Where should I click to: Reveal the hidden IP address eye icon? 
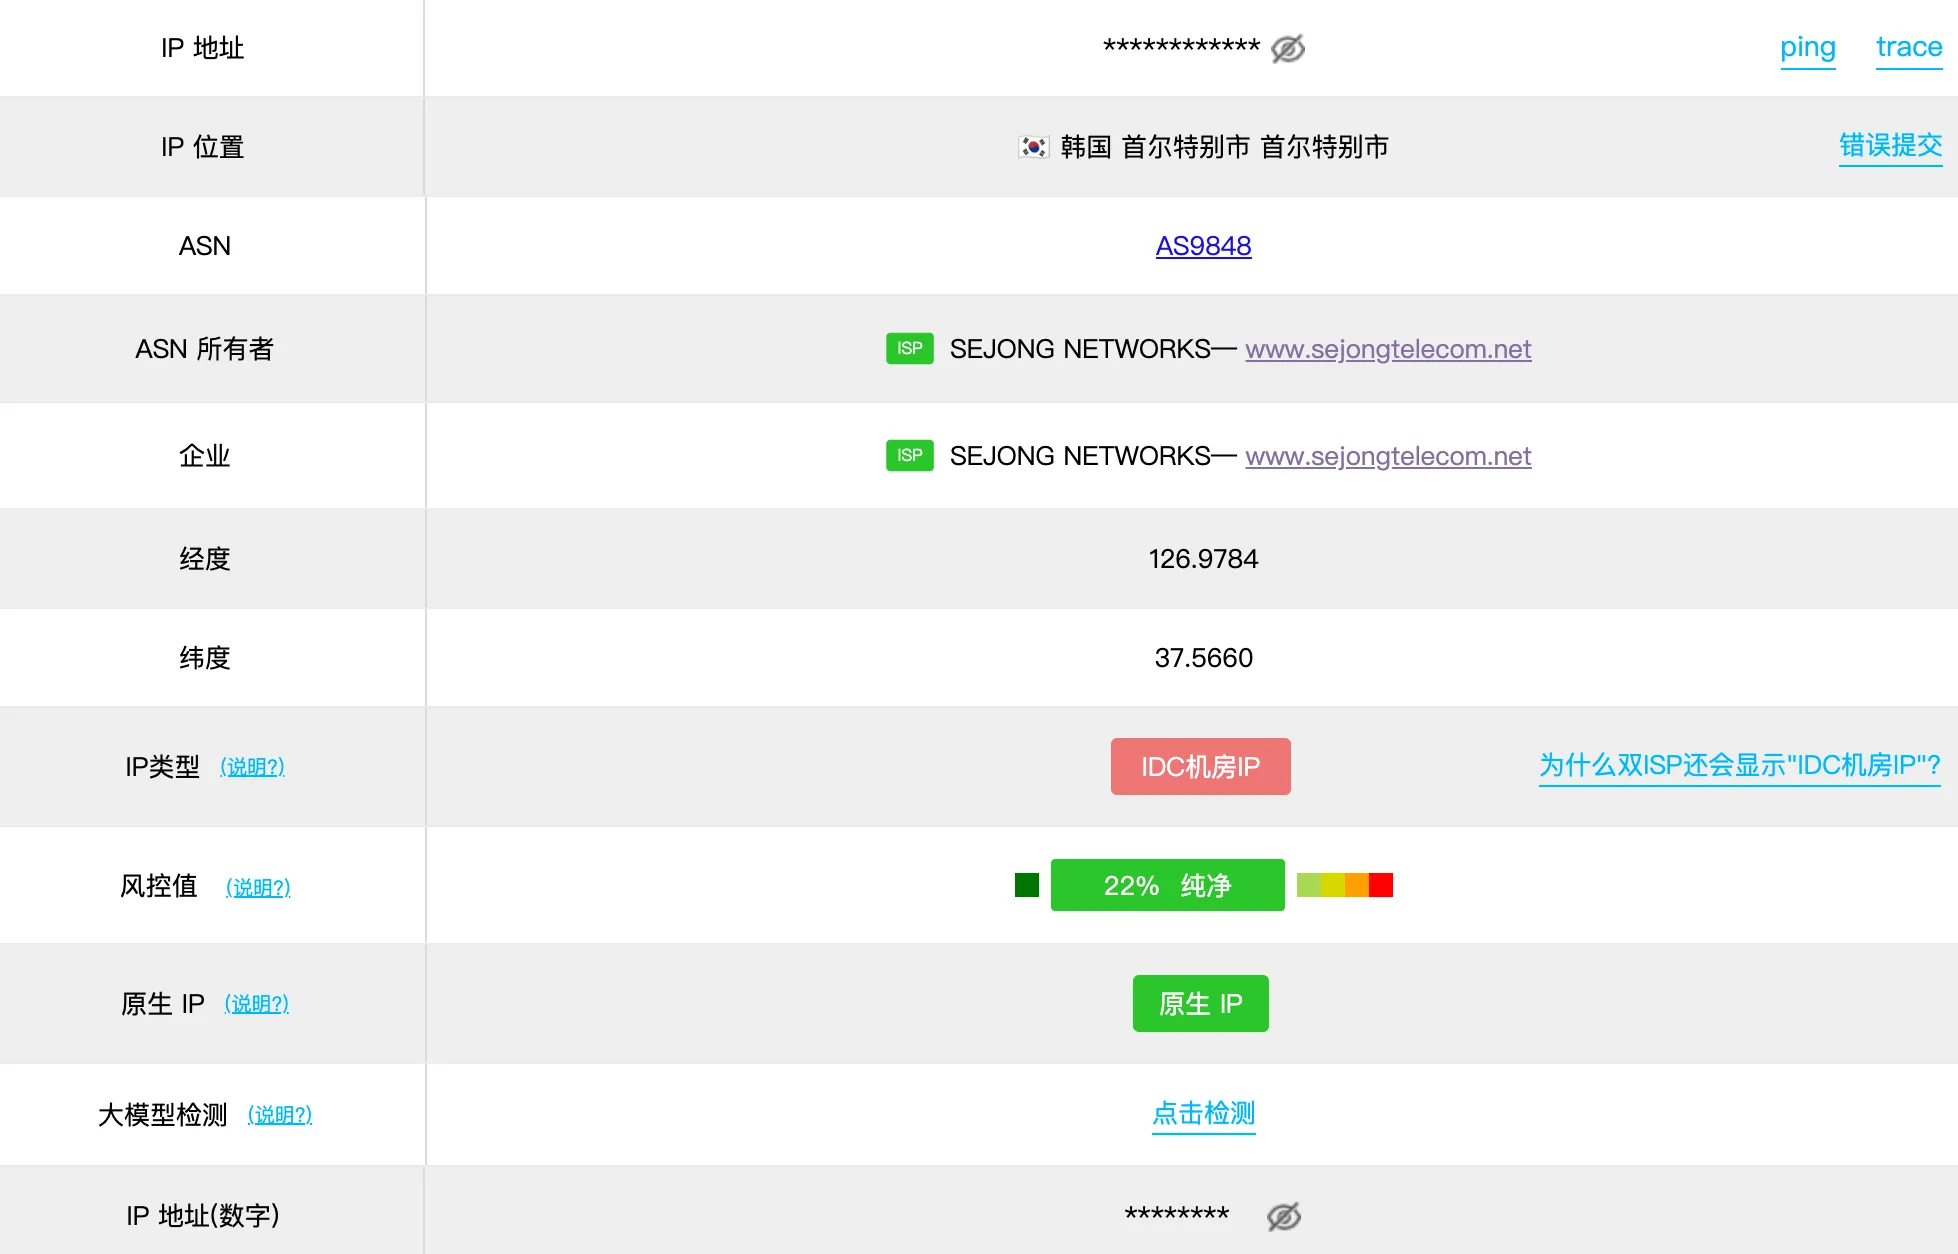[x=1287, y=48]
